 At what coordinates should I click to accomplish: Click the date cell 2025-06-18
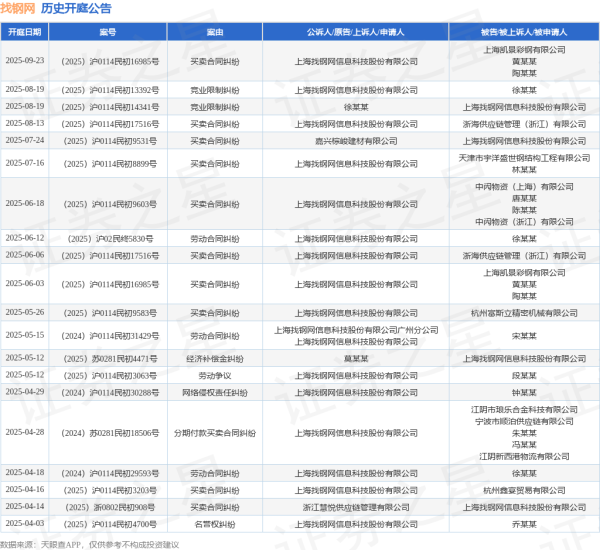pos(25,203)
